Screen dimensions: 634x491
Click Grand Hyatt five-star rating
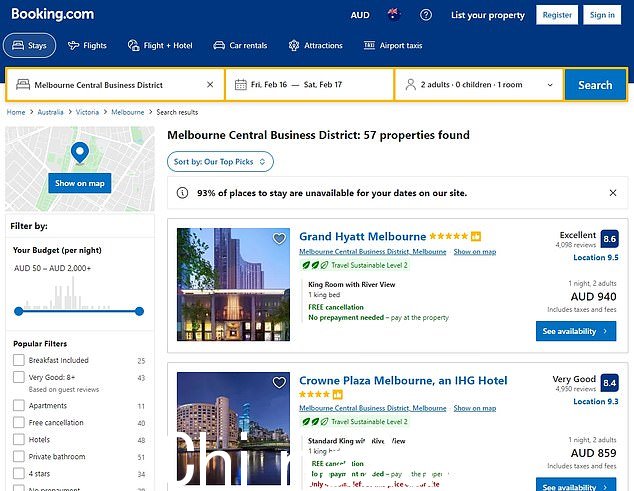[448, 236]
